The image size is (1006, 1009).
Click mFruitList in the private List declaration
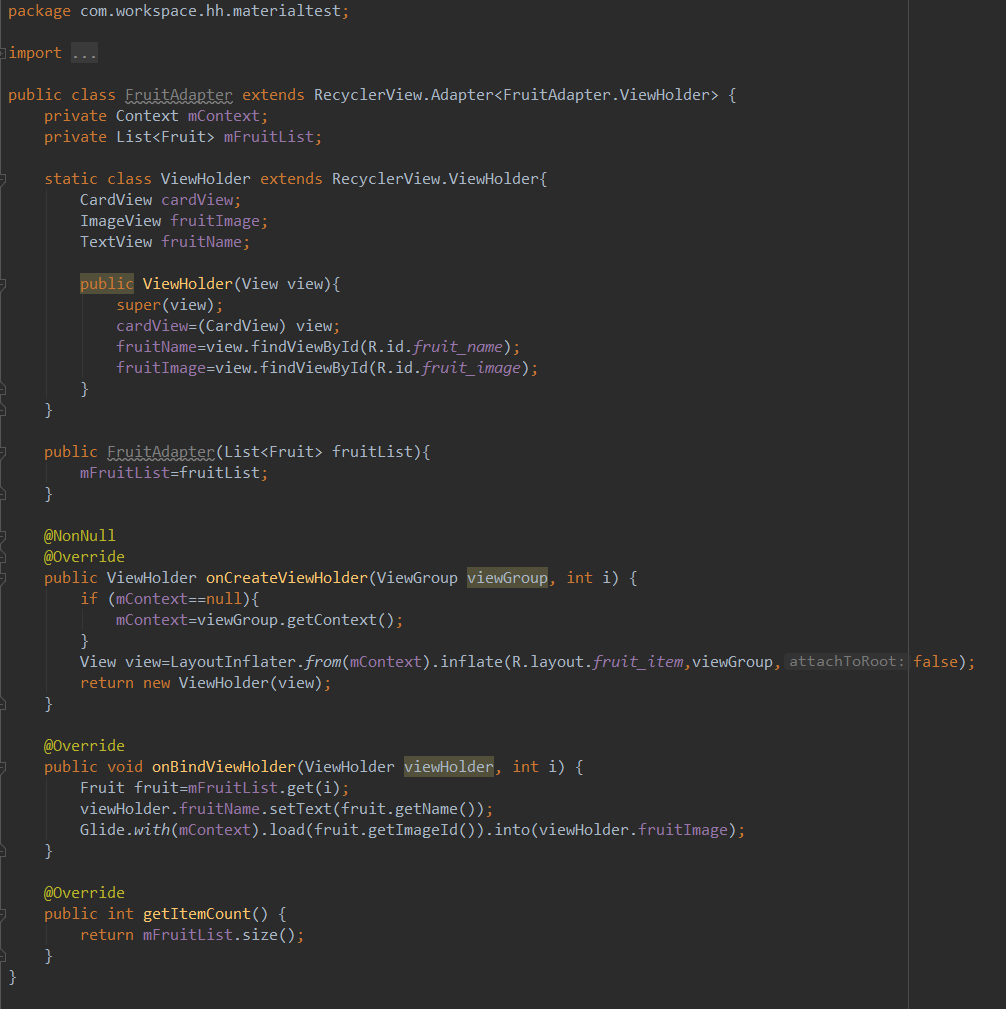[268, 137]
